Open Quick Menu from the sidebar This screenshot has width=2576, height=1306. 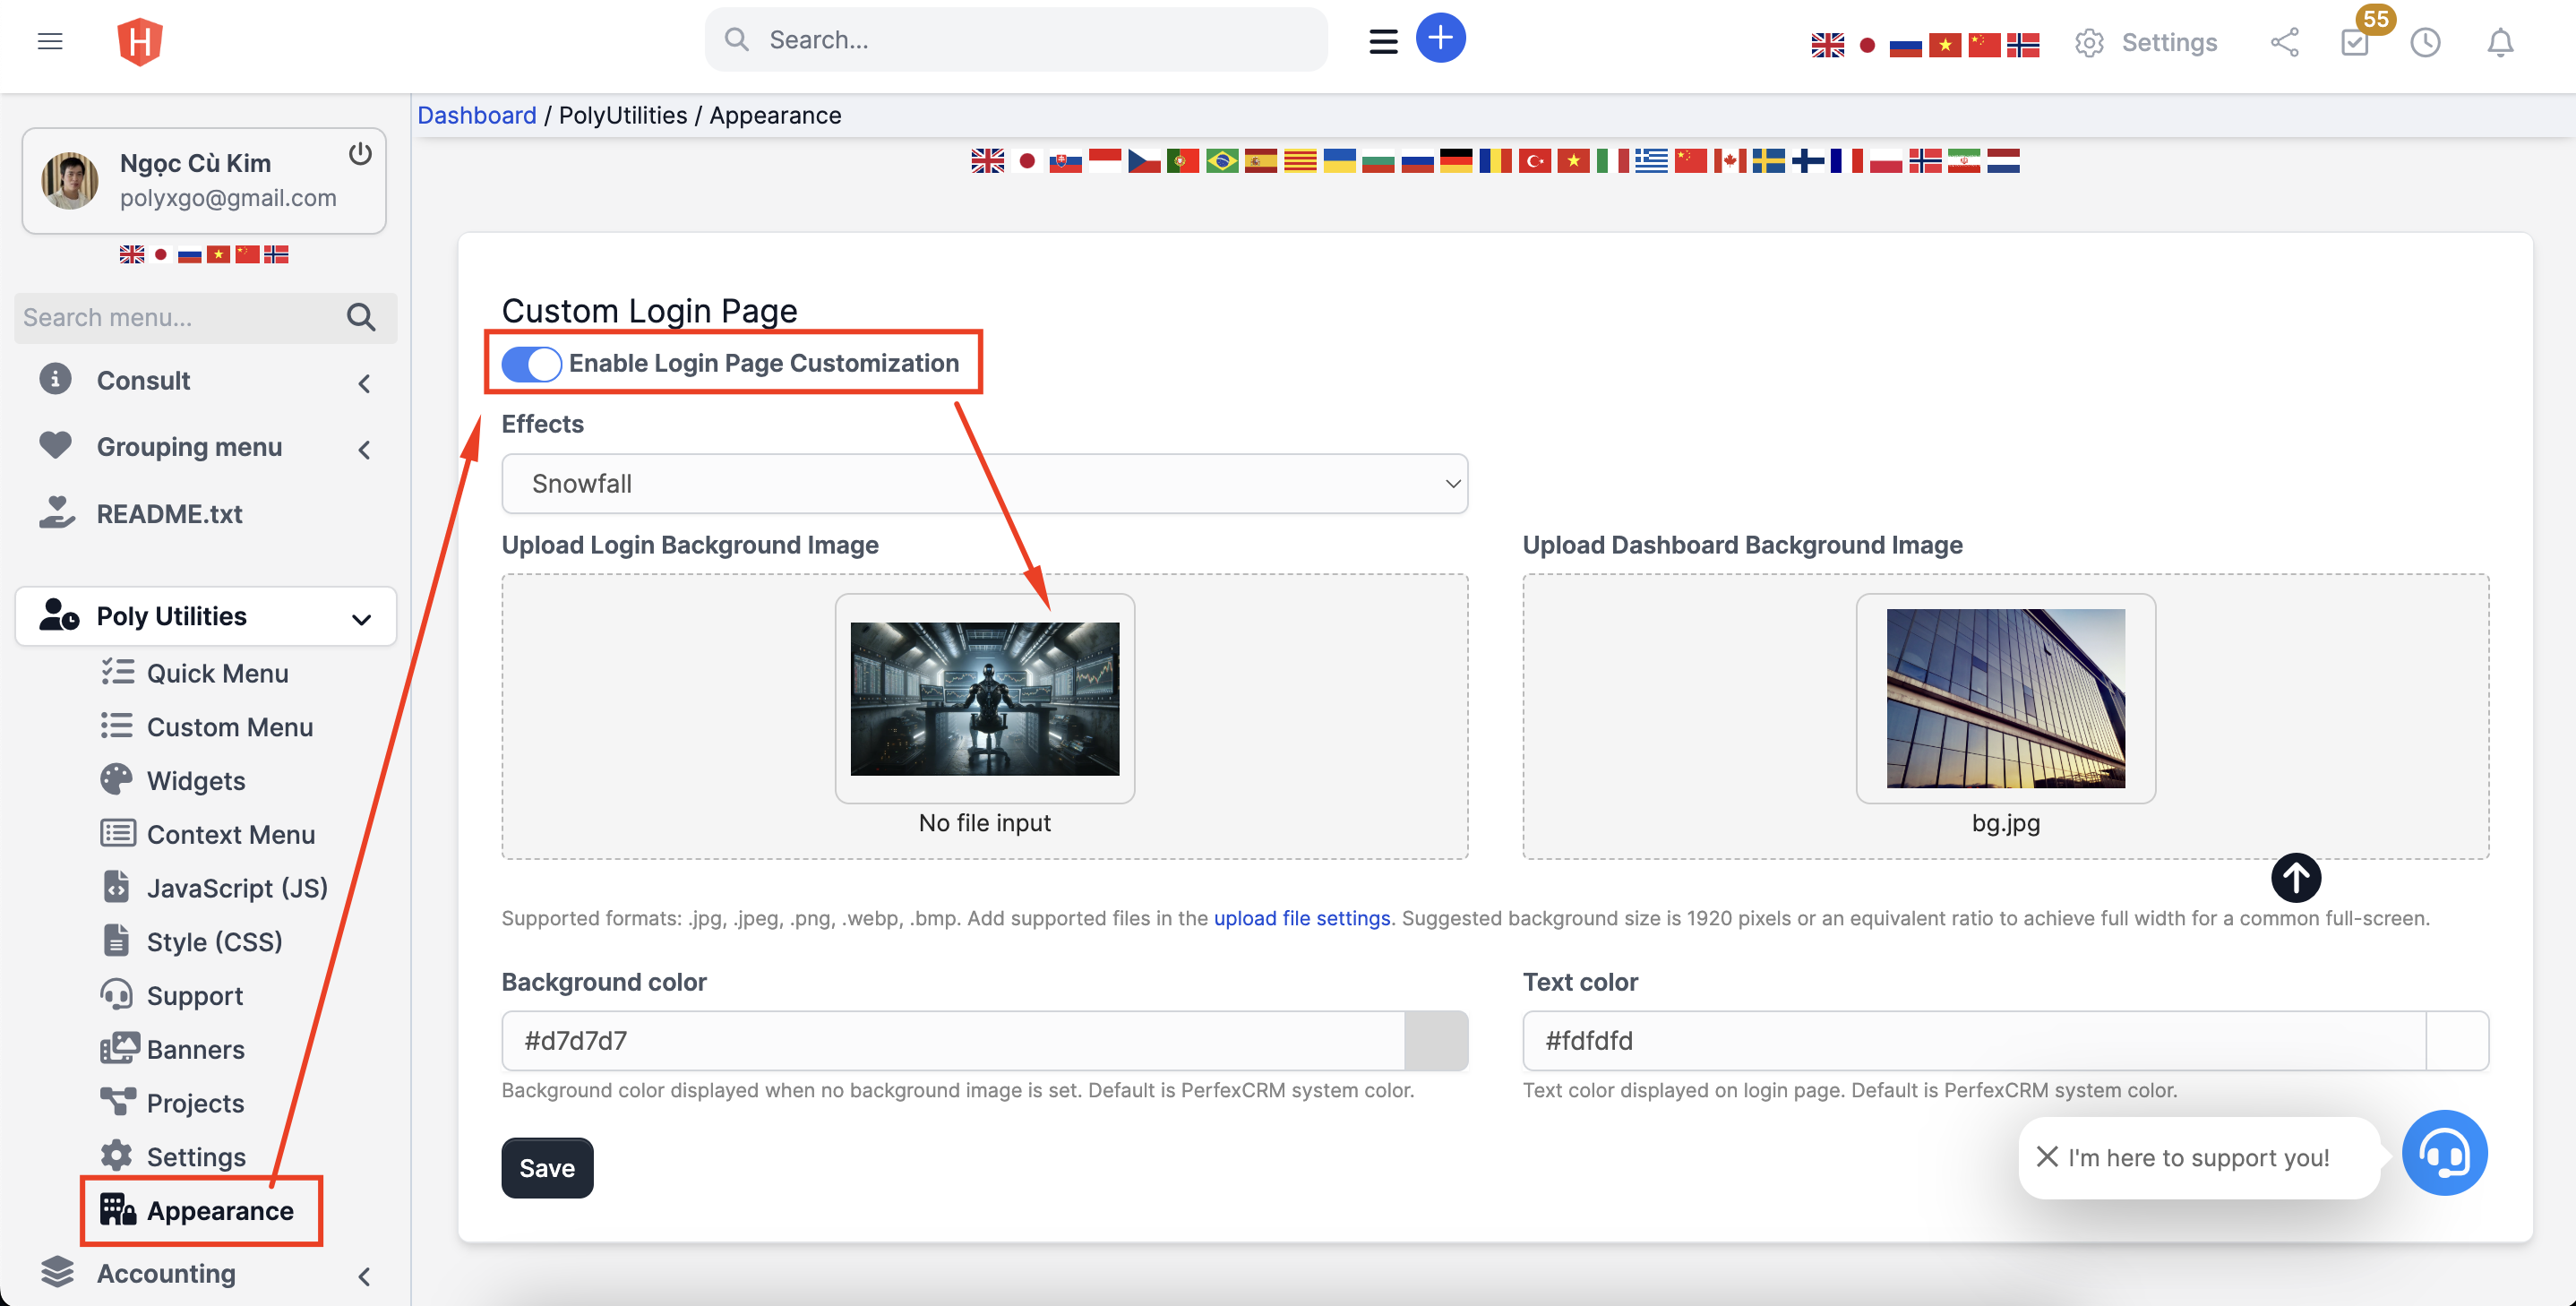click(217, 673)
